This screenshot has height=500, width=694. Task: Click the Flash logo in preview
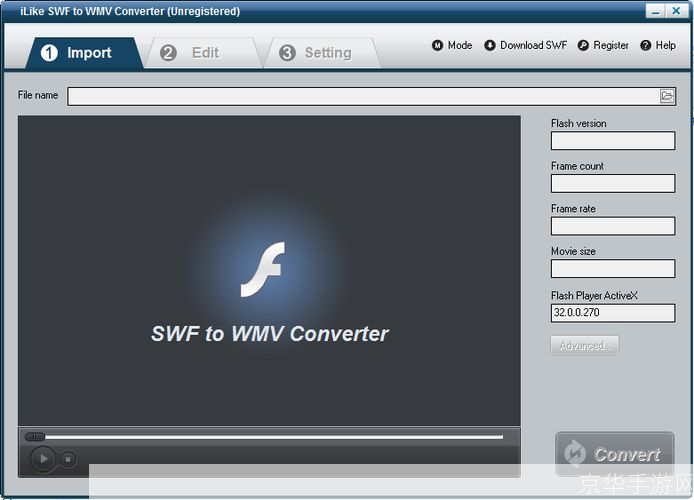pos(263,269)
